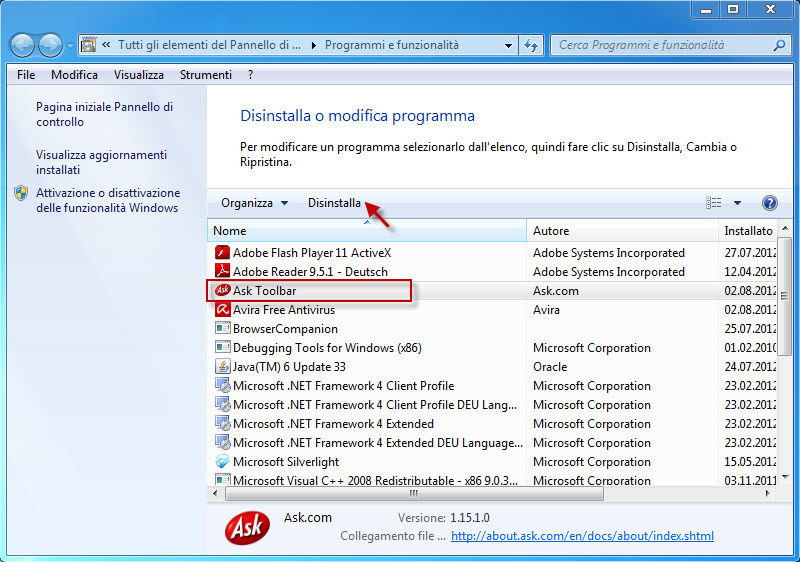
Task: Click the right arrow of horizontal scrollbar
Action: tap(767, 493)
